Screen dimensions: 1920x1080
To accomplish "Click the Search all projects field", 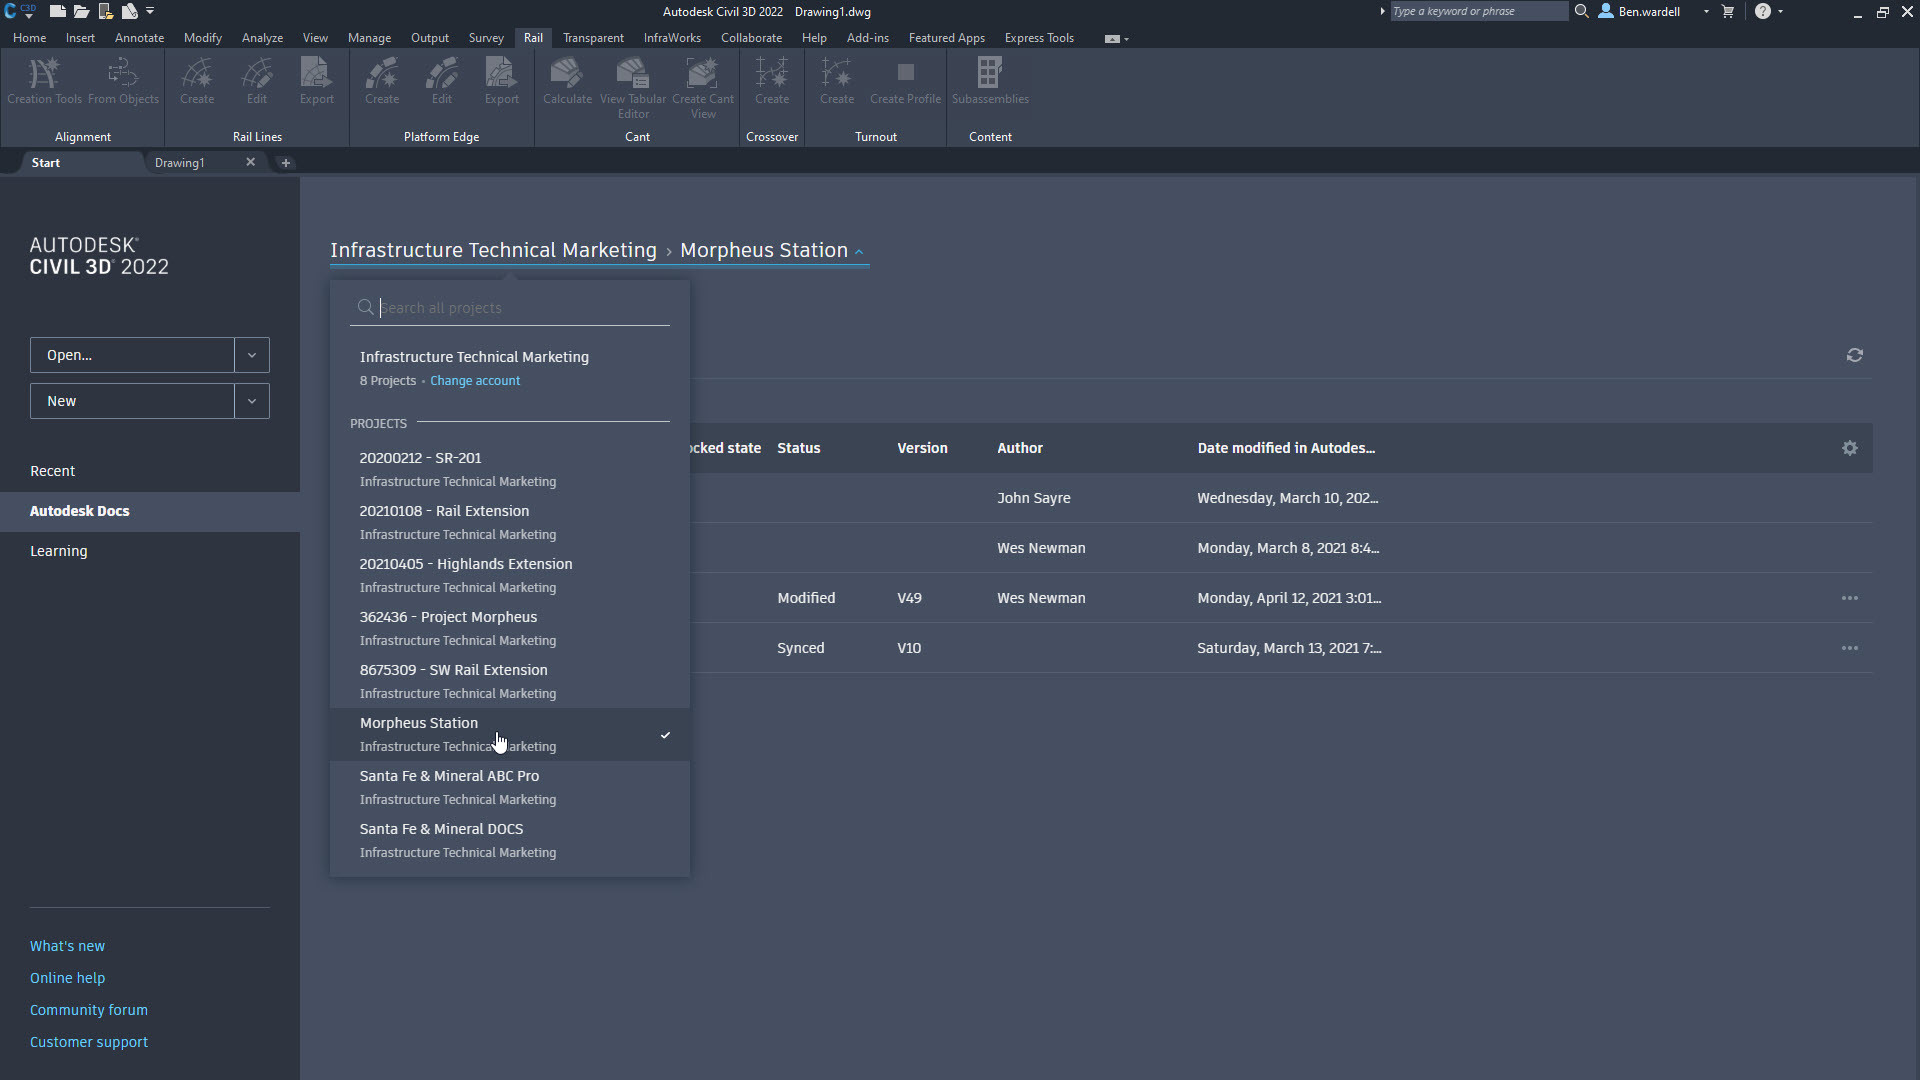I will (510, 308).
